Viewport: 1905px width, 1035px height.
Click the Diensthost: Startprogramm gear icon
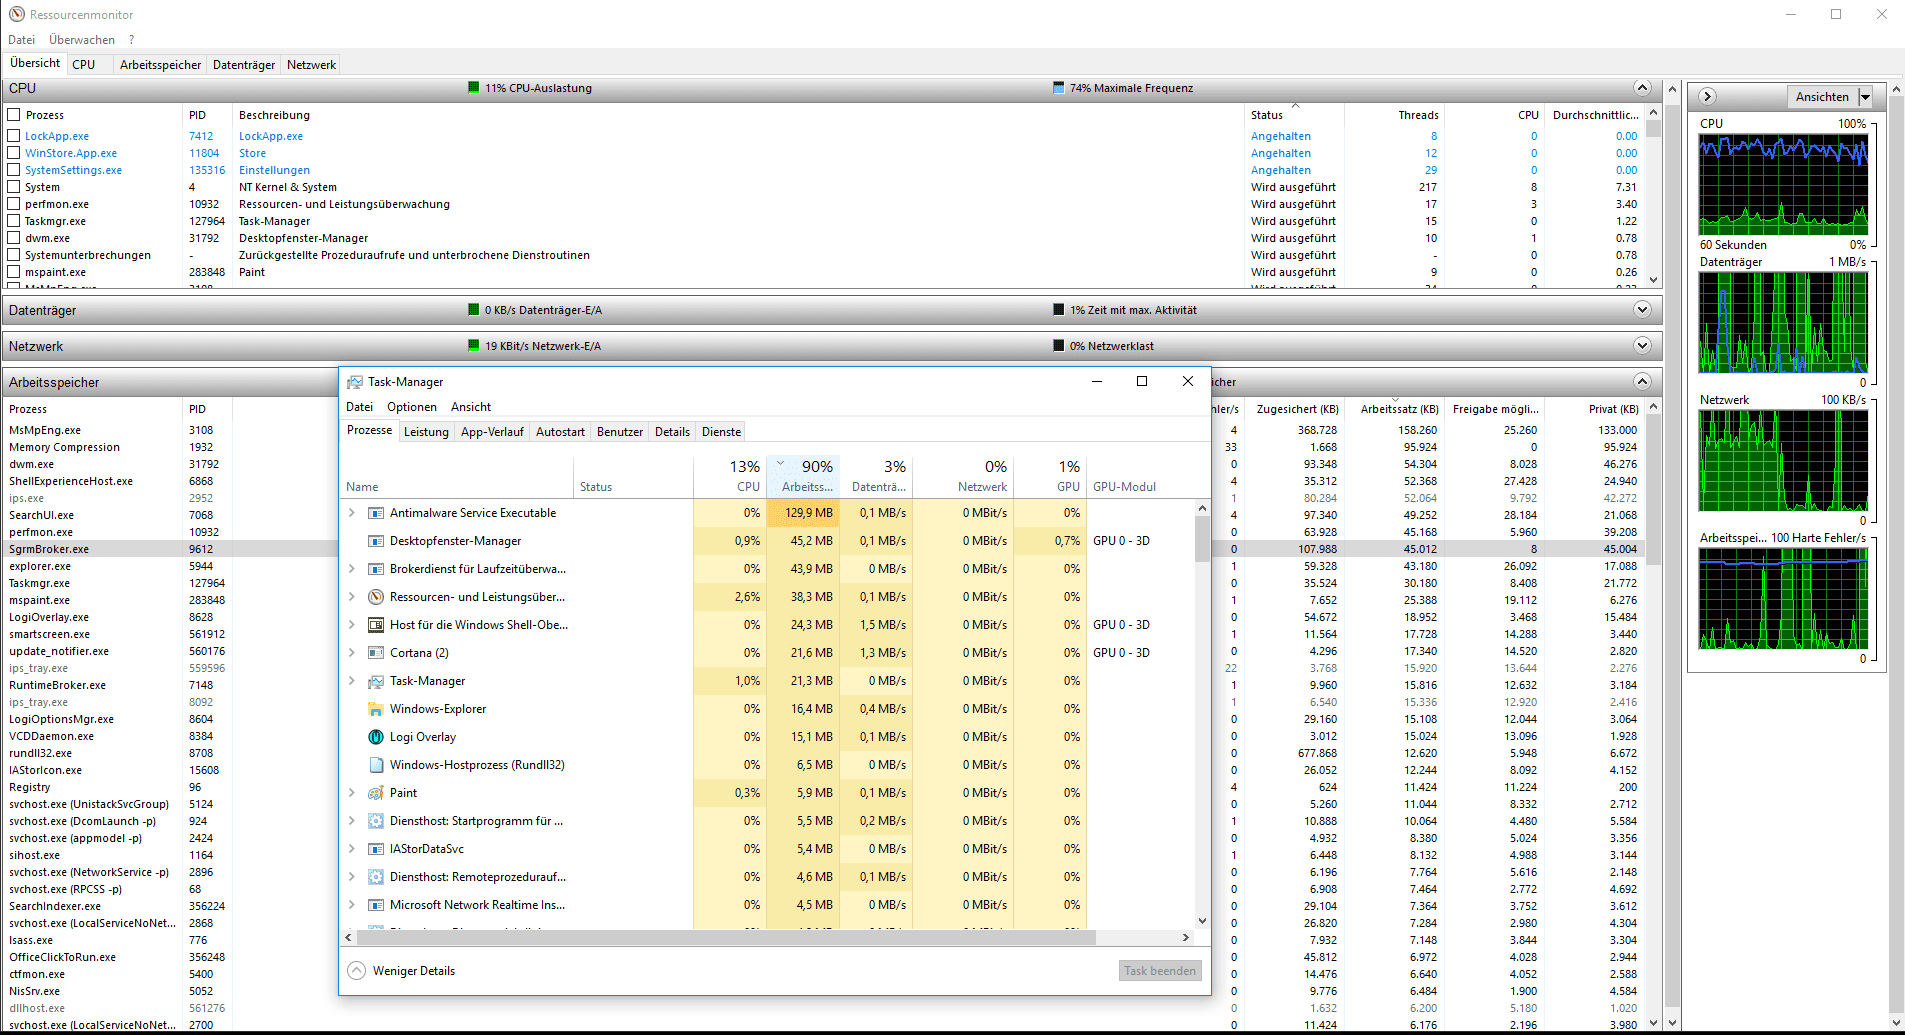pyautogui.click(x=376, y=821)
